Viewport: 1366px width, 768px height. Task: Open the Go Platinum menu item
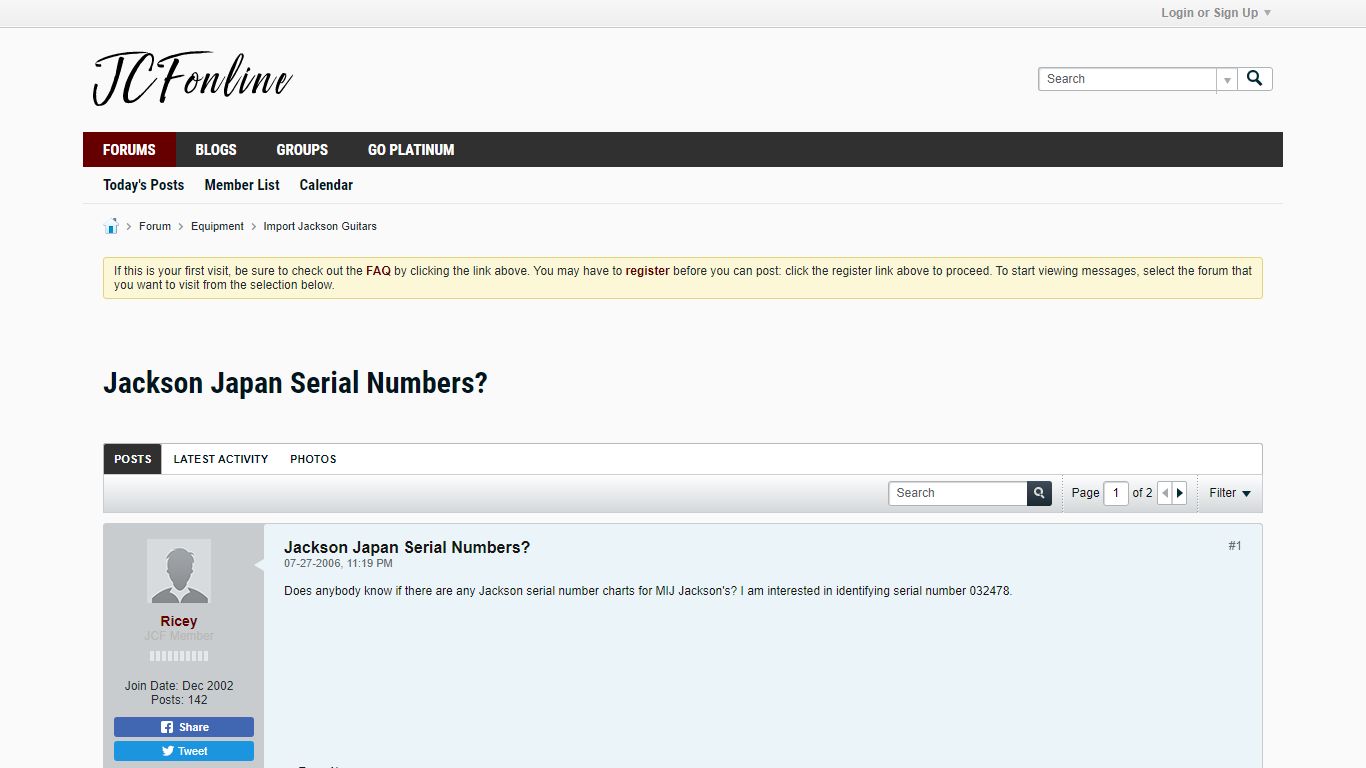coord(411,150)
